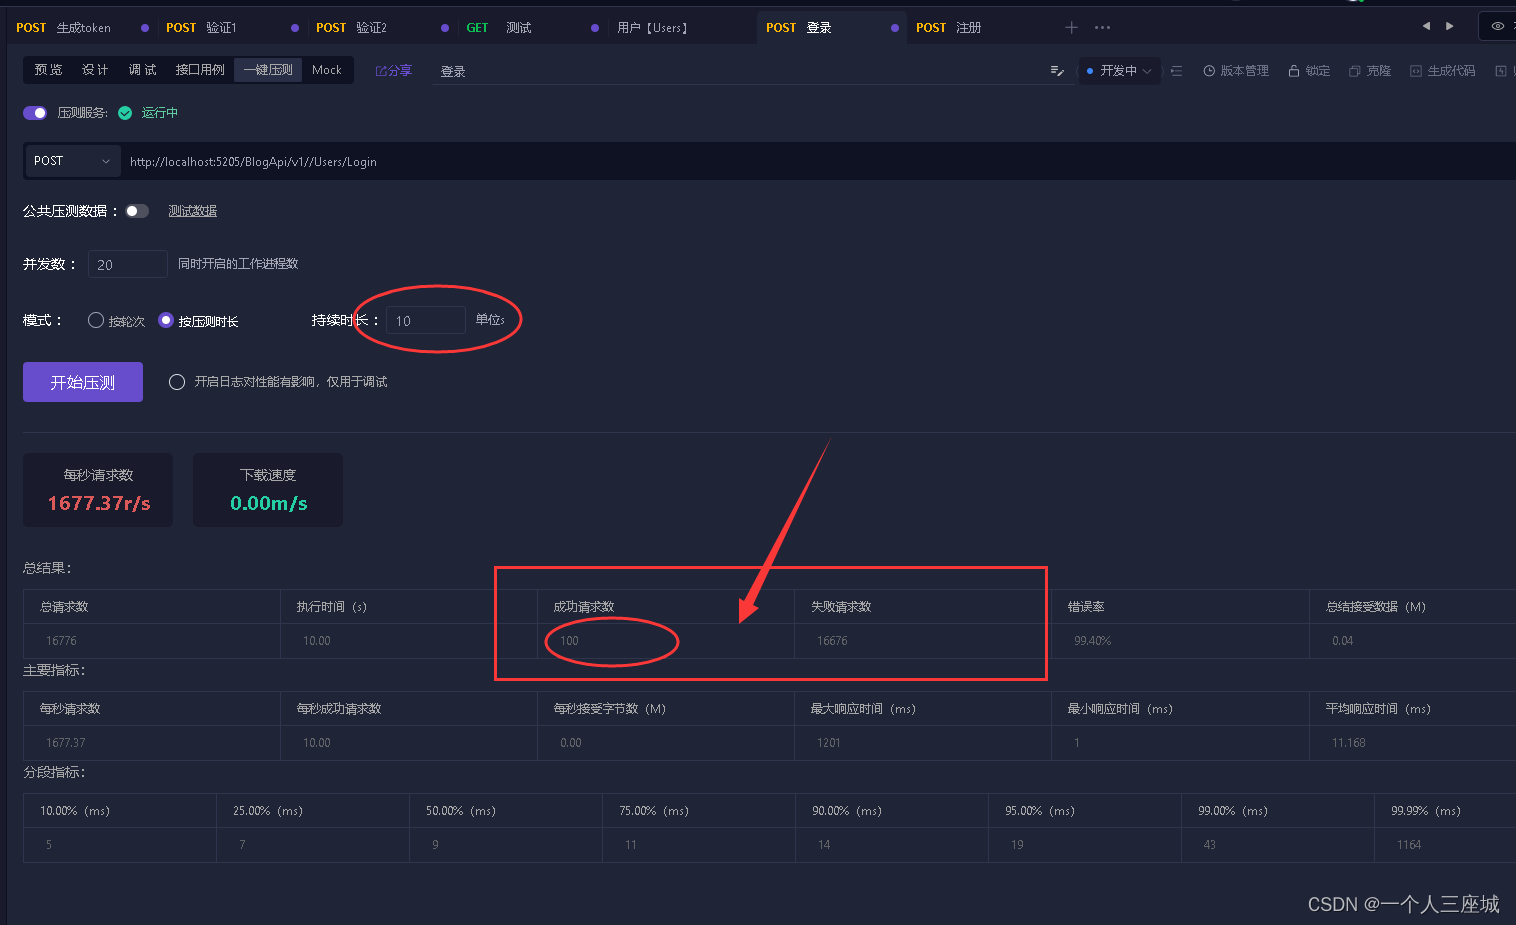Viewport: 1516px width, 925px height.
Task: Click the 持续时长 duration input field
Action: point(426,320)
